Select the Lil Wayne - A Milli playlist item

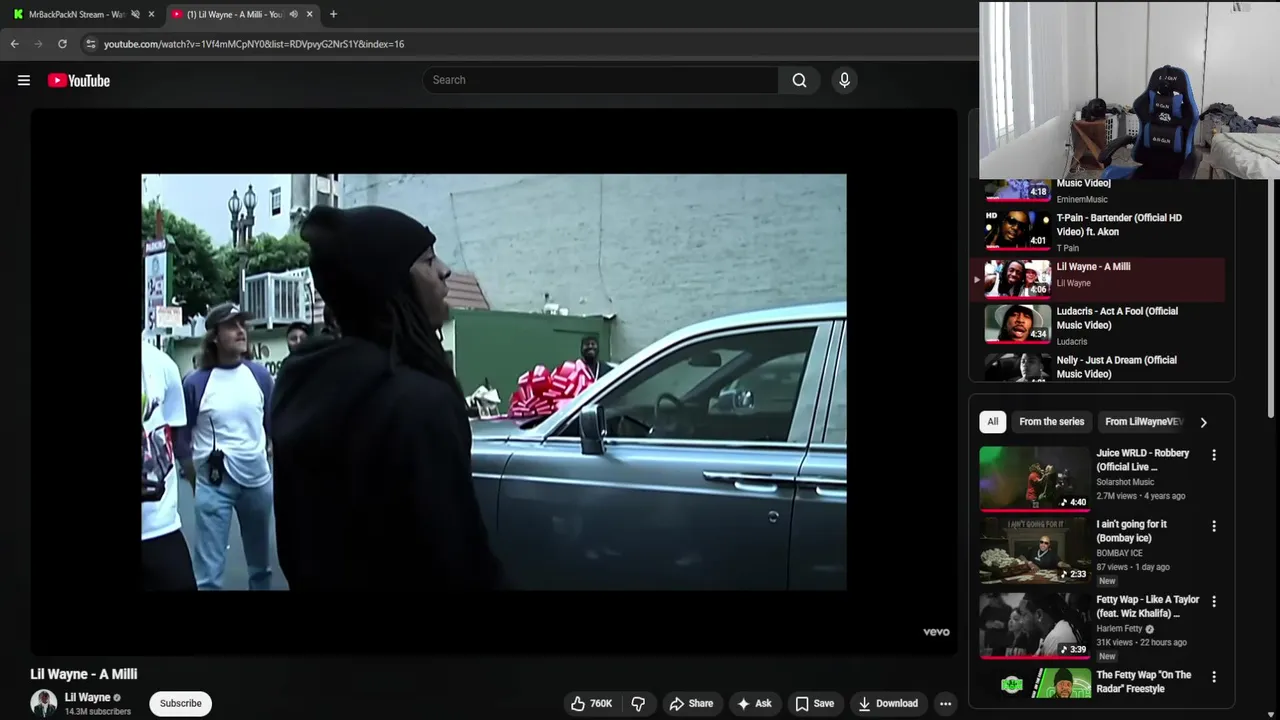pos(1100,279)
